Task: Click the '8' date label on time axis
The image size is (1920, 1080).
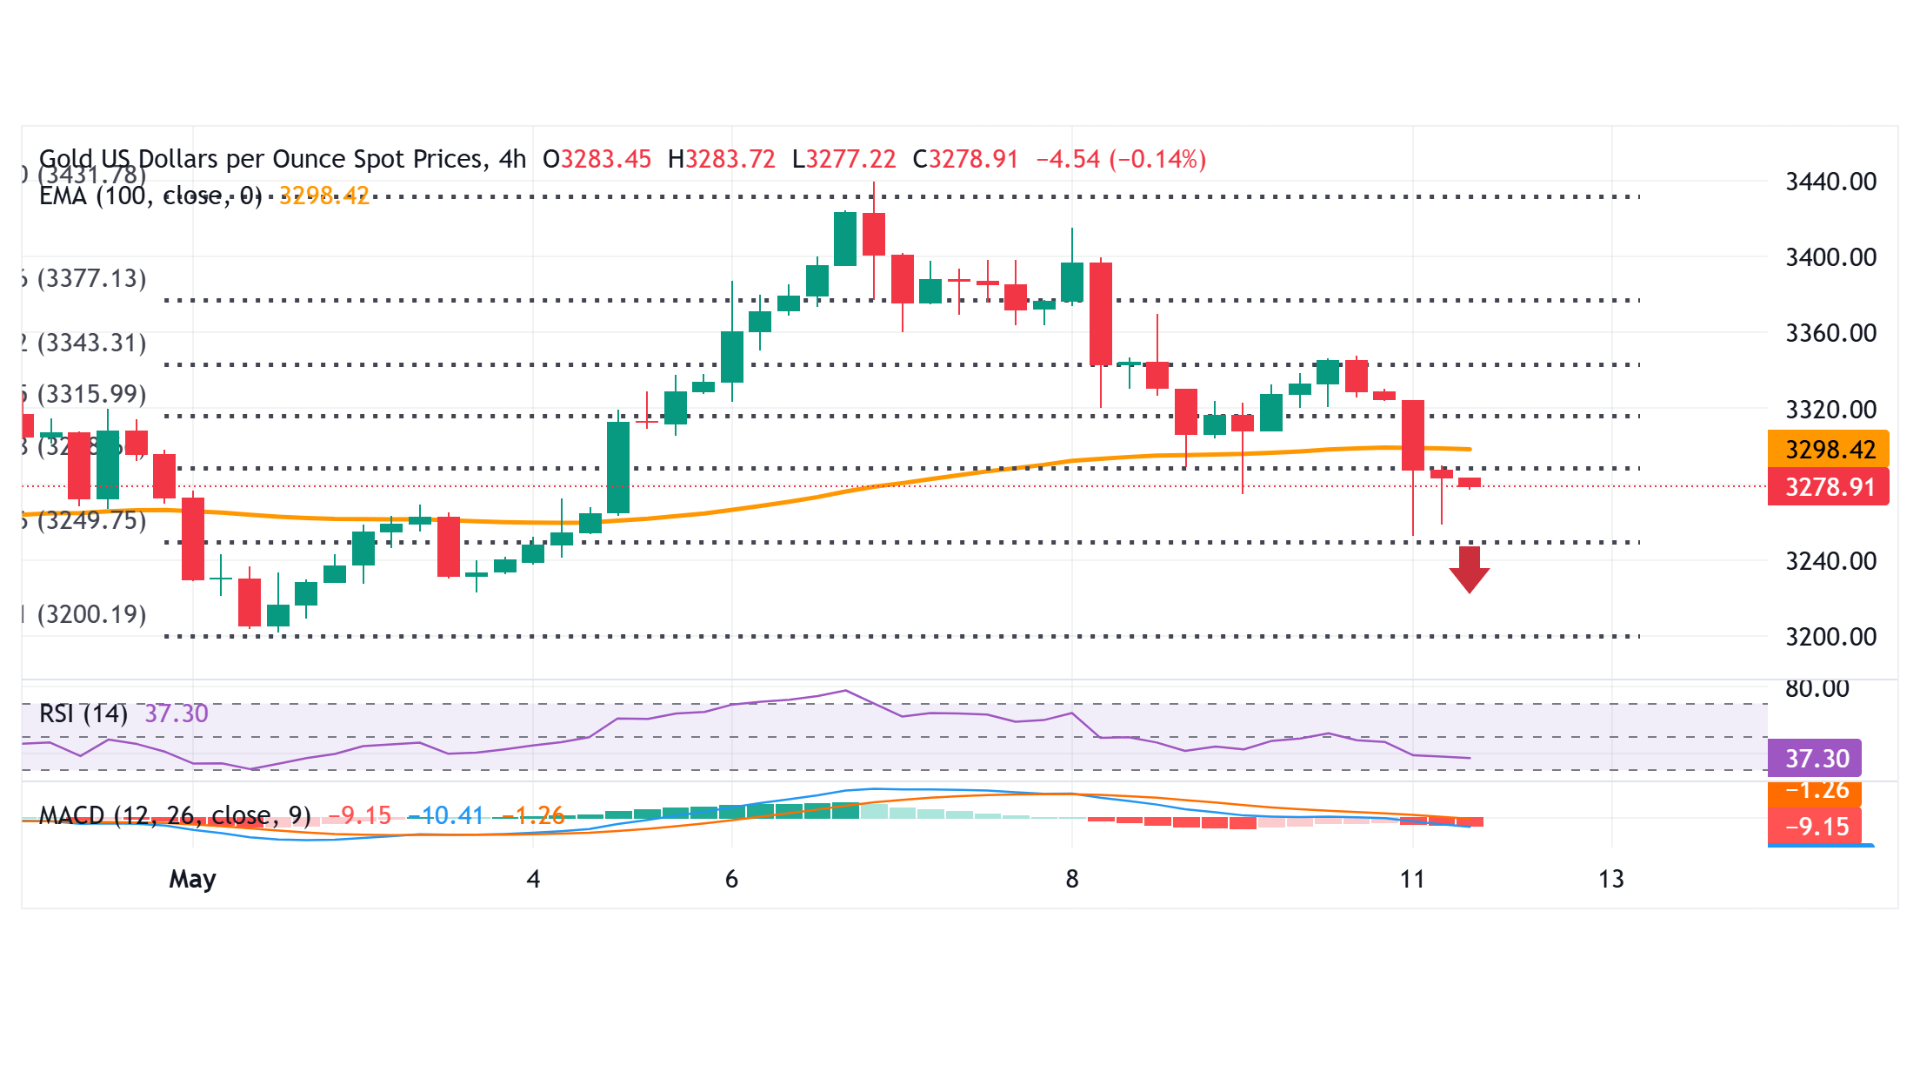Action: point(1072,879)
